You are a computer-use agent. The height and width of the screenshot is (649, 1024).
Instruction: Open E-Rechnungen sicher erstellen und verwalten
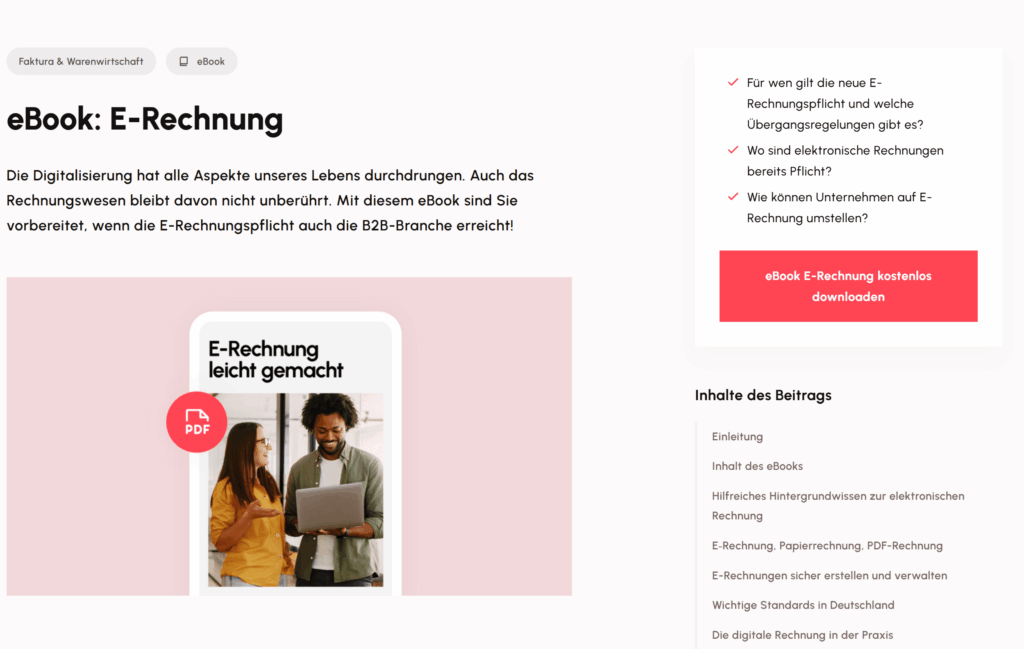pyautogui.click(x=829, y=575)
